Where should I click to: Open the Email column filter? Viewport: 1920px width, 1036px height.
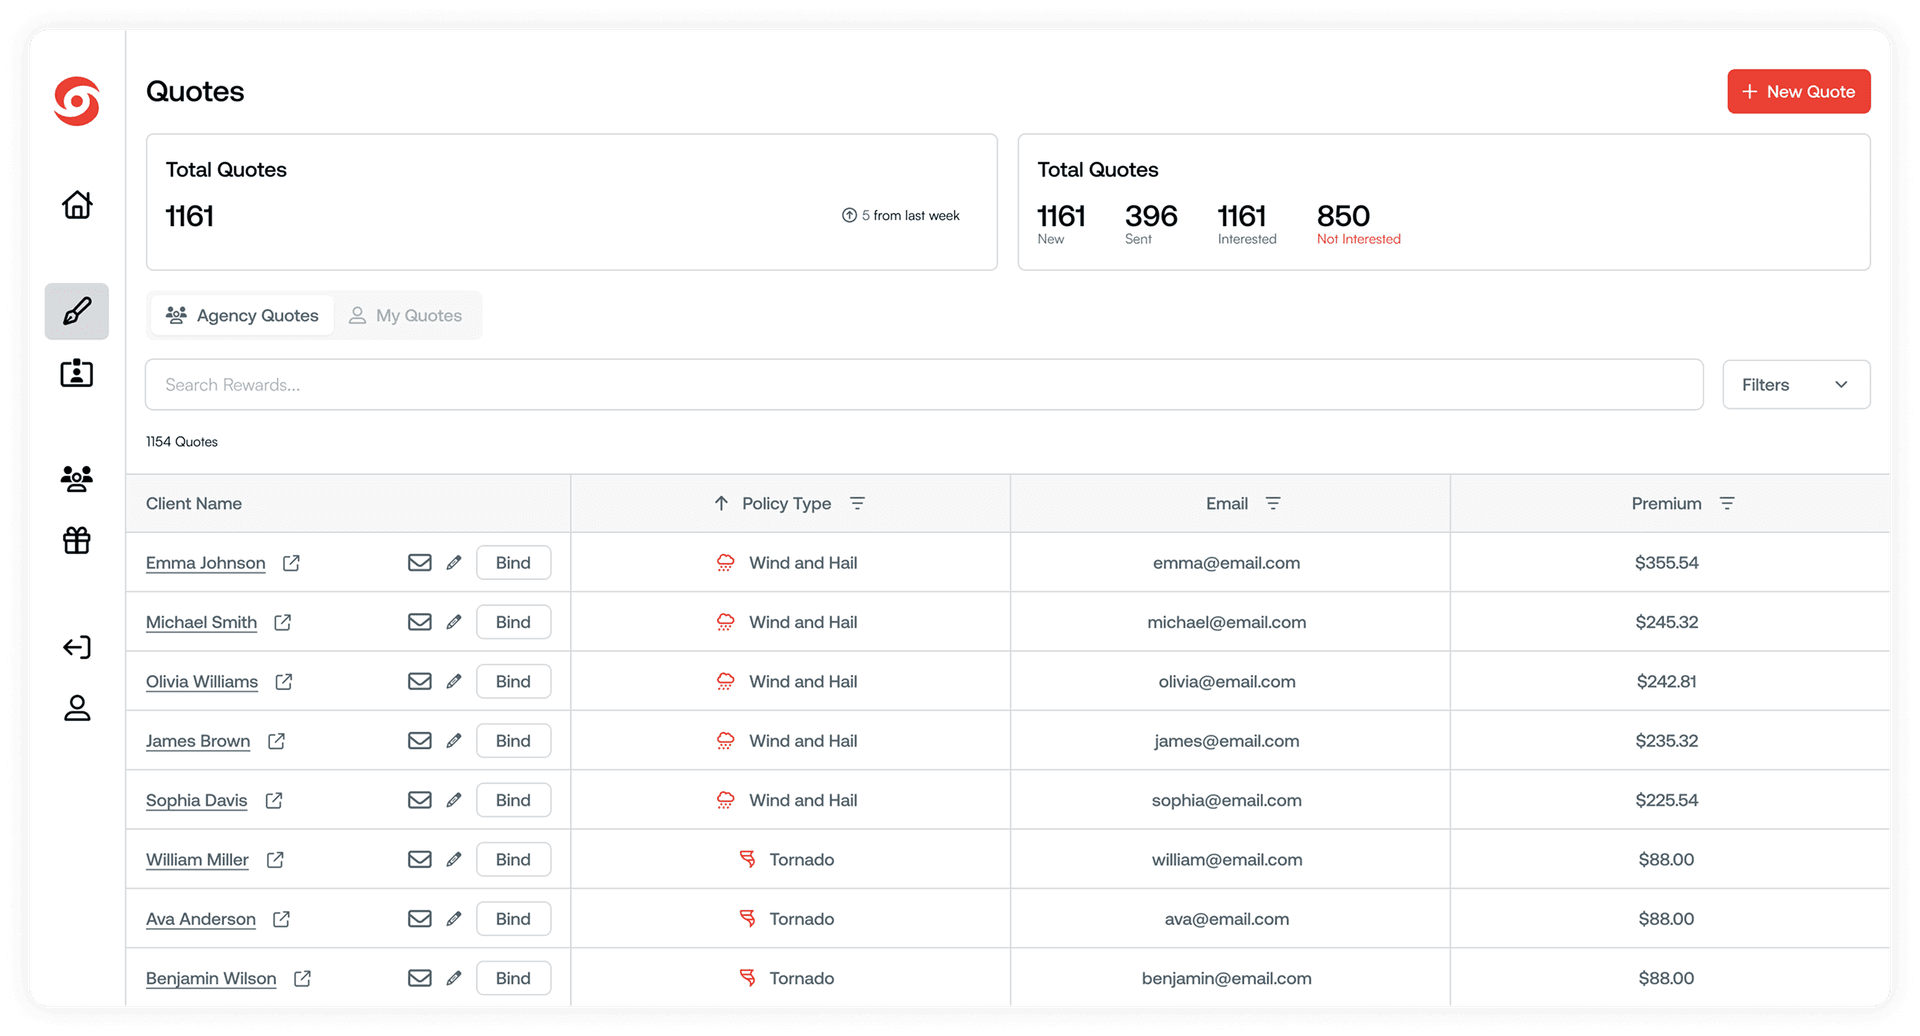[1273, 504]
